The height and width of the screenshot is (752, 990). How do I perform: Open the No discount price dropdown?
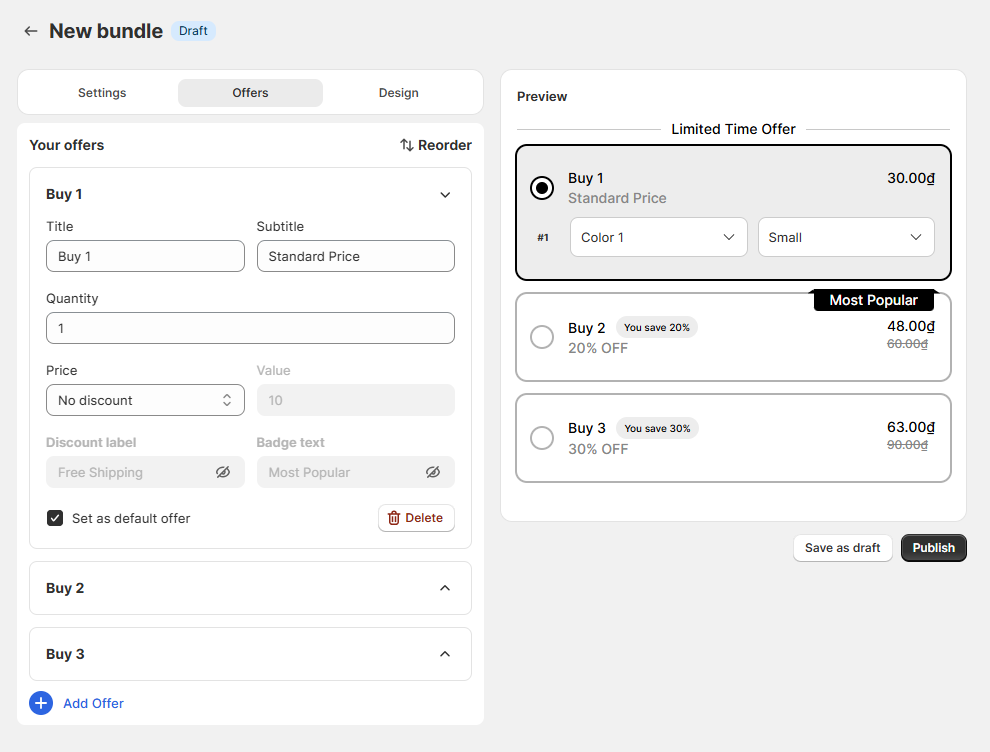point(145,400)
